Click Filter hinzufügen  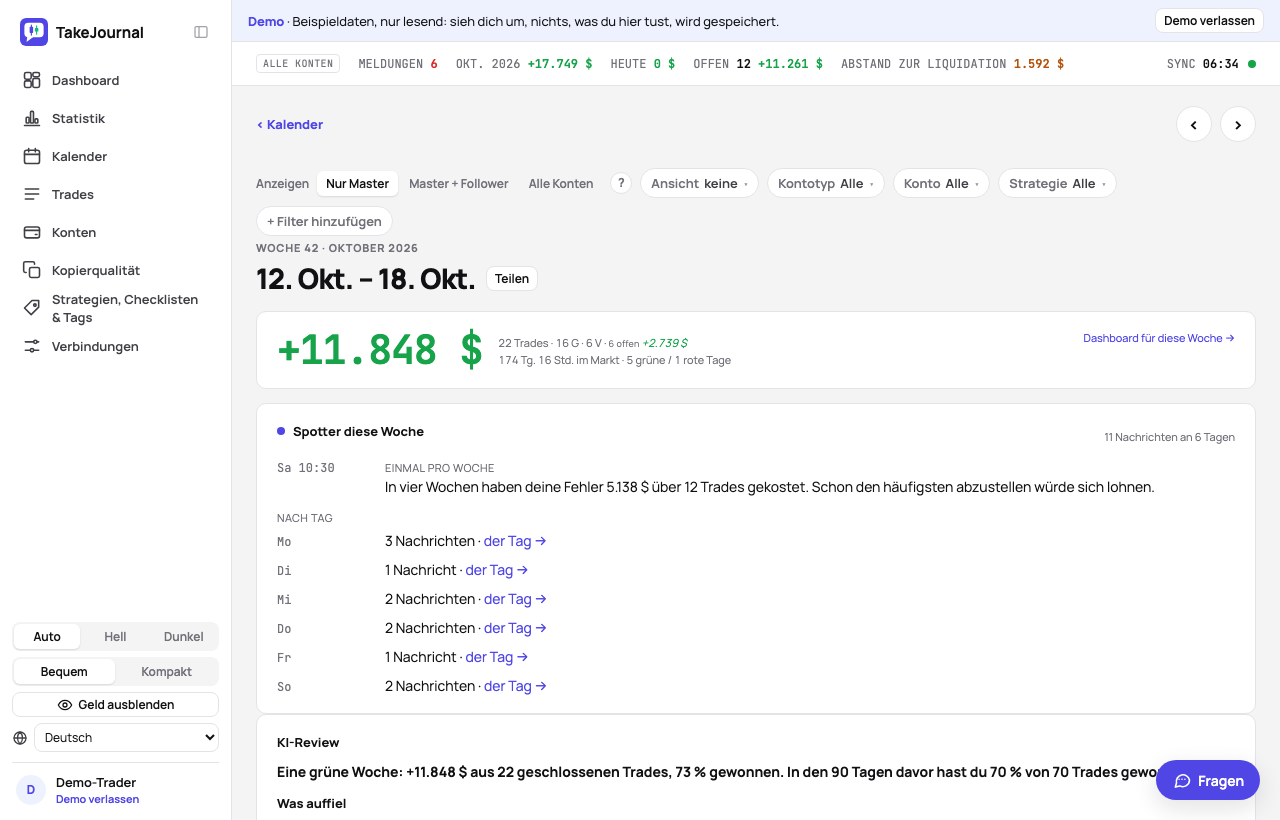pos(324,221)
